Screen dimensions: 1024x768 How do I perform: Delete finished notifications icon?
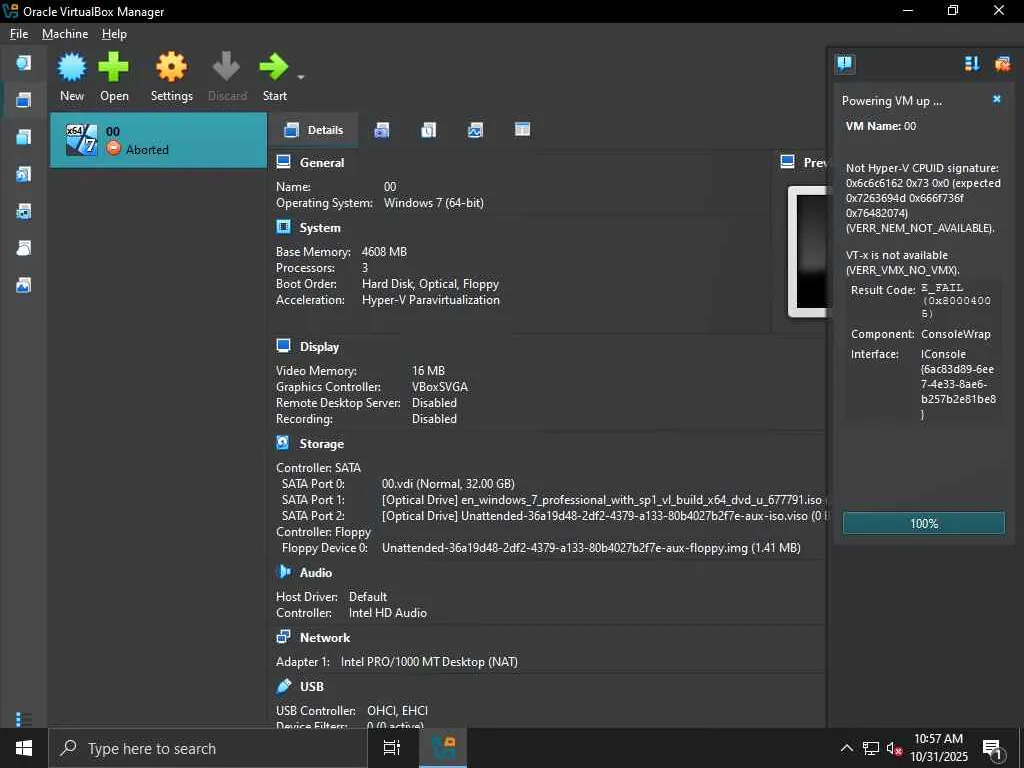pos(1002,63)
